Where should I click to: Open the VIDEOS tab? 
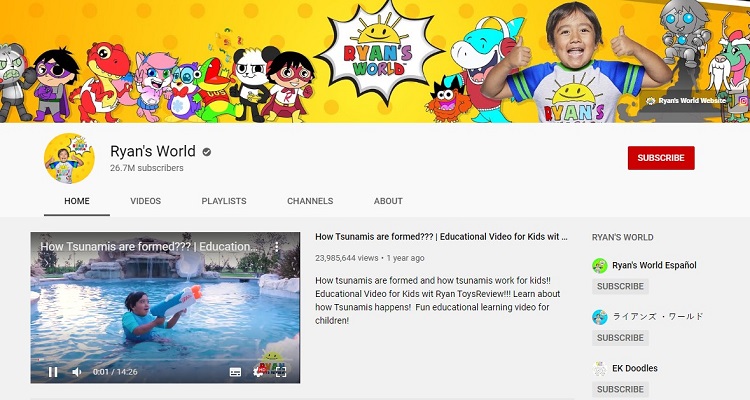pos(145,201)
